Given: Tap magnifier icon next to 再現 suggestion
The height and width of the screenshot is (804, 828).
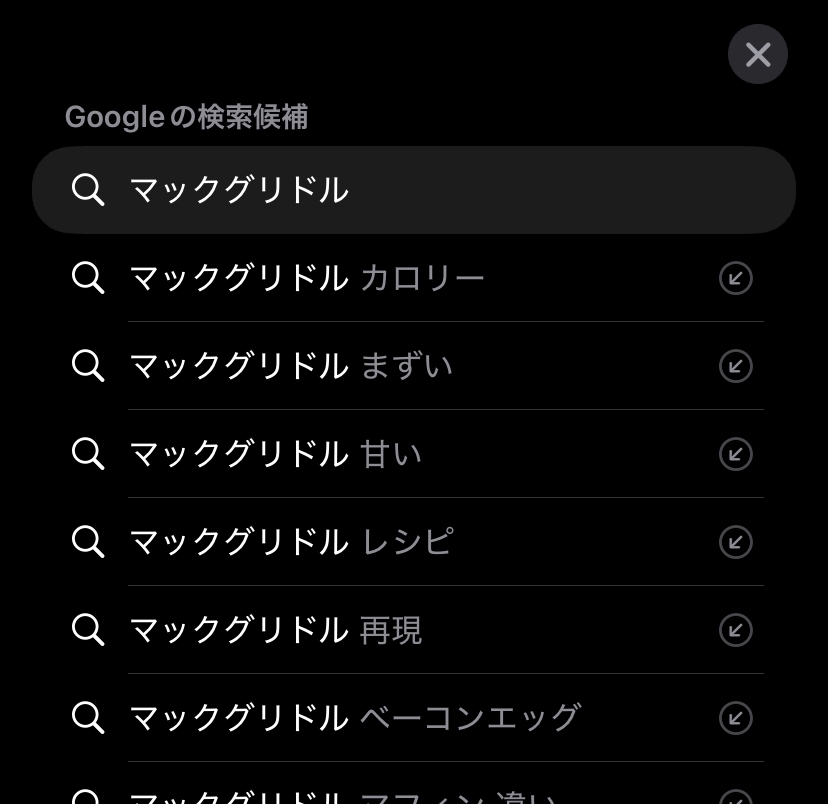Looking at the screenshot, I should (x=88, y=630).
